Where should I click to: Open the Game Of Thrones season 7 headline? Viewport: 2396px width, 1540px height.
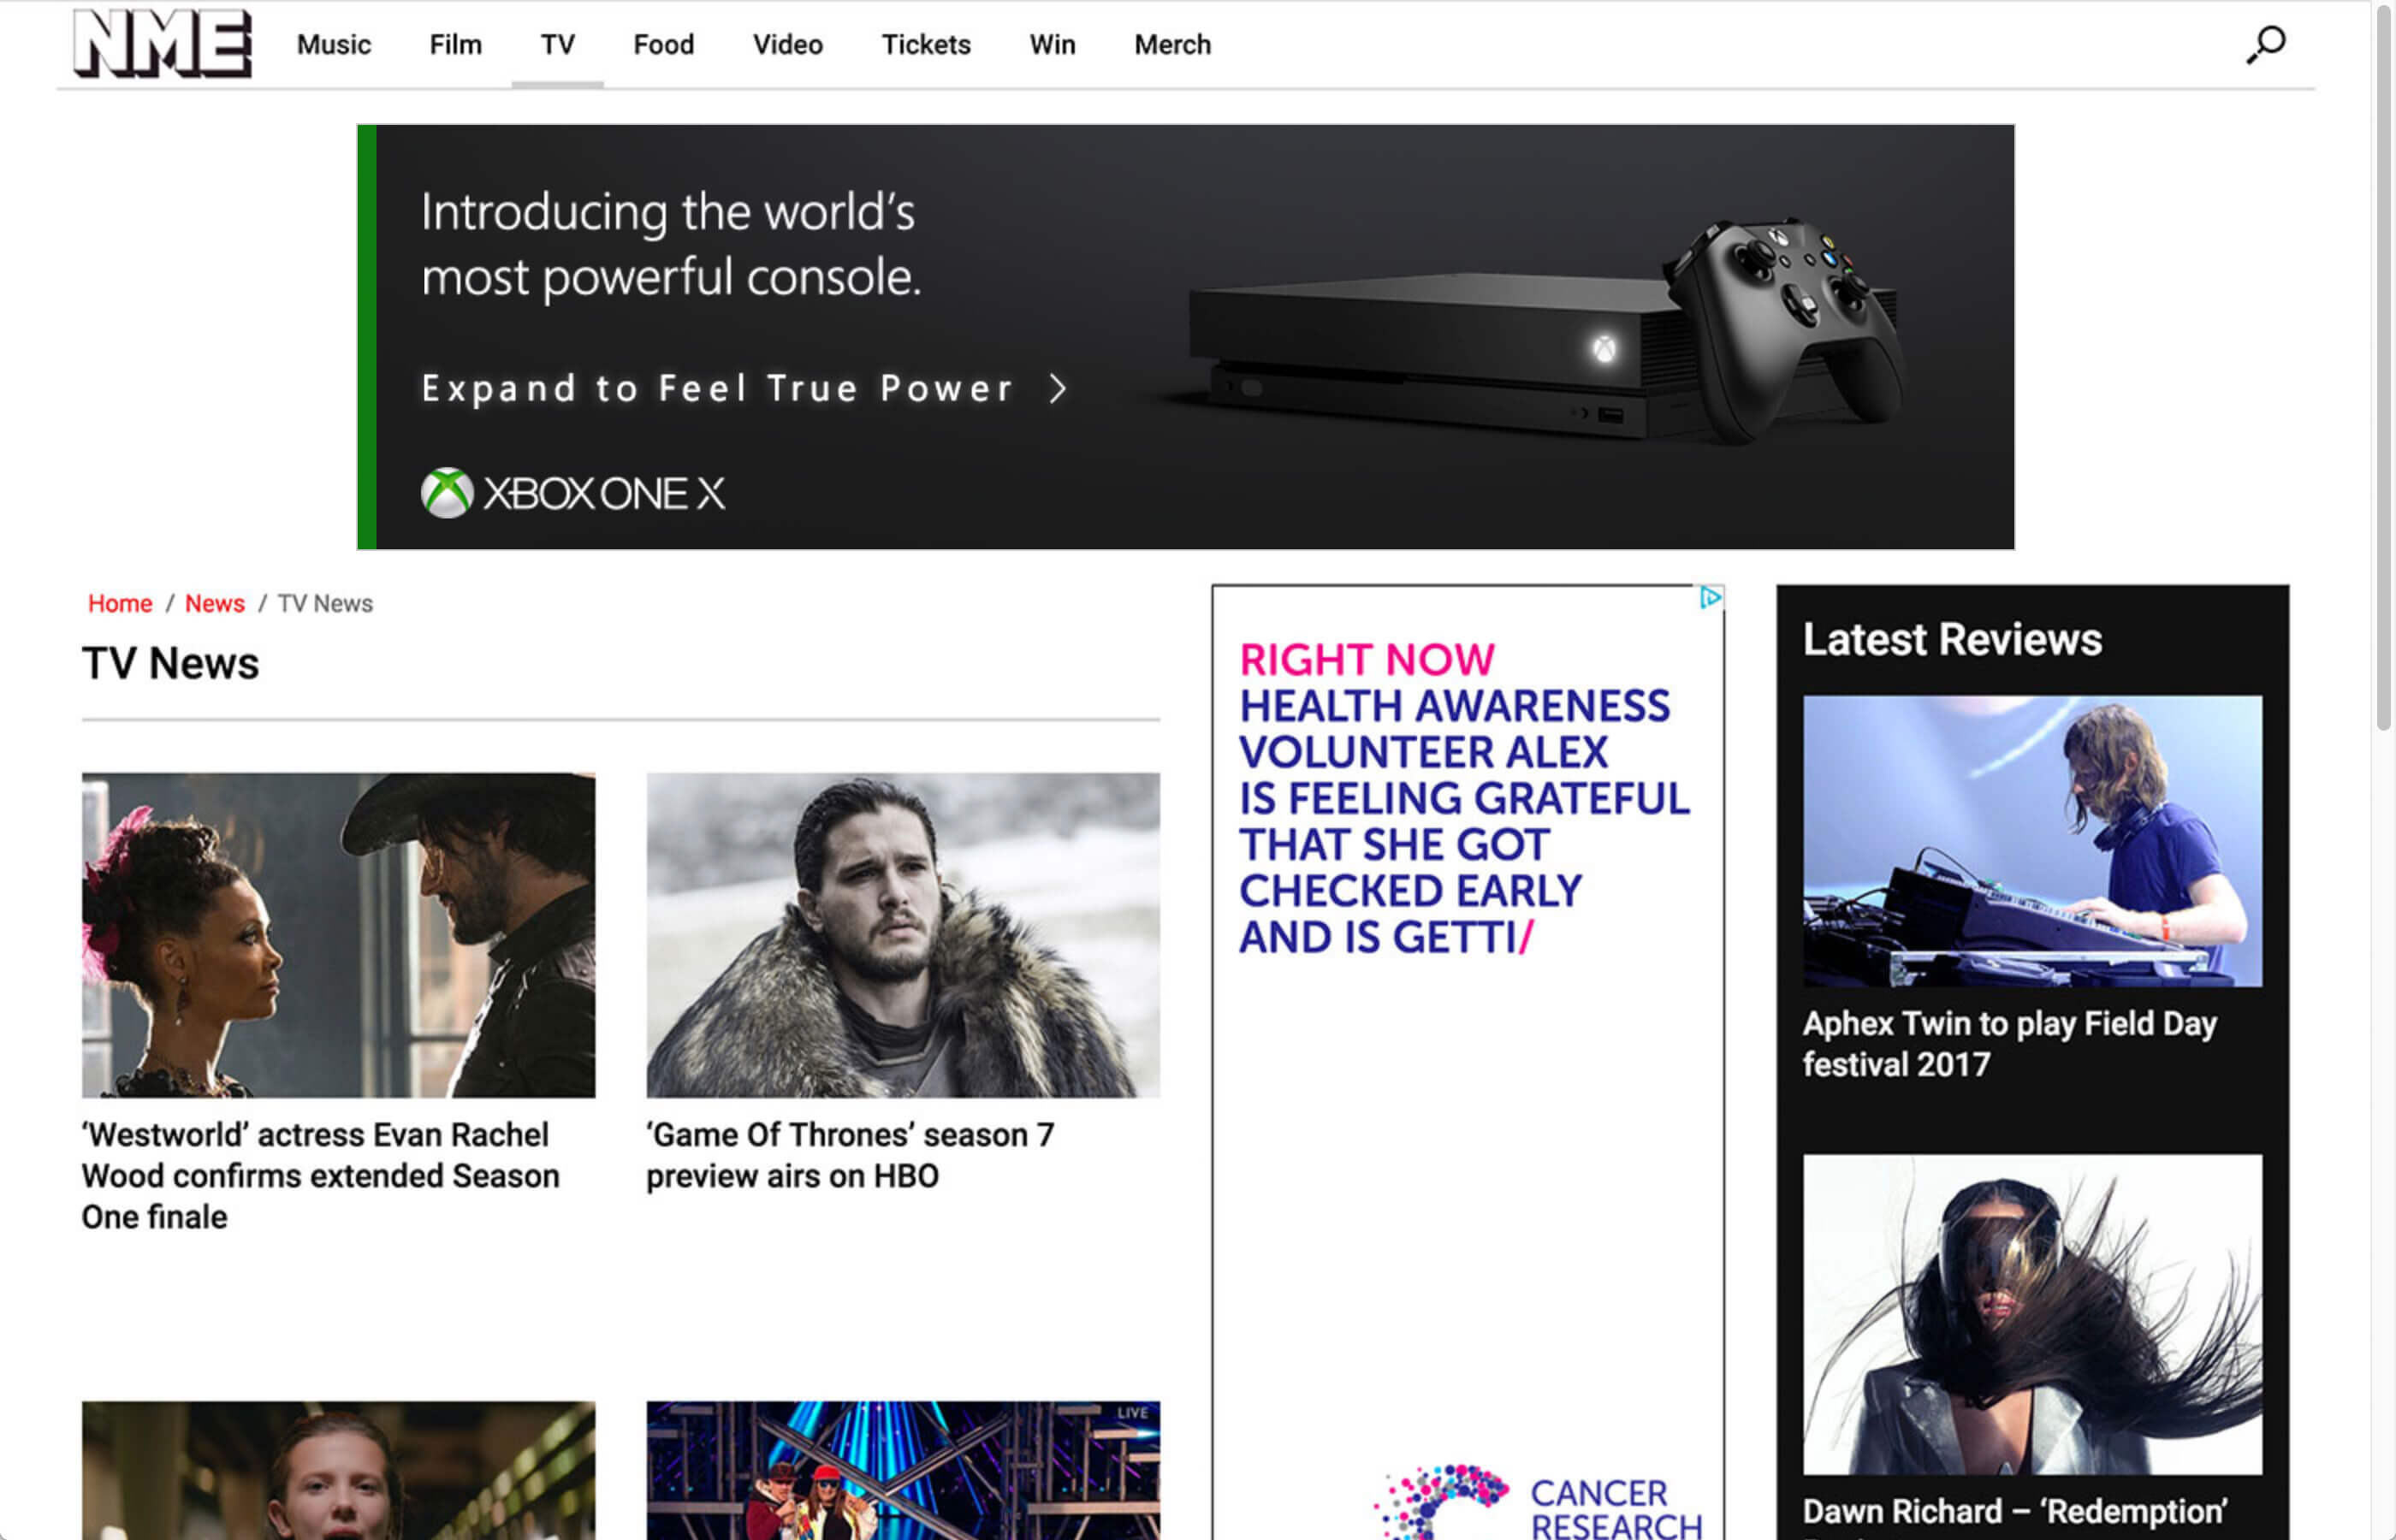pyautogui.click(x=850, y=1155)
